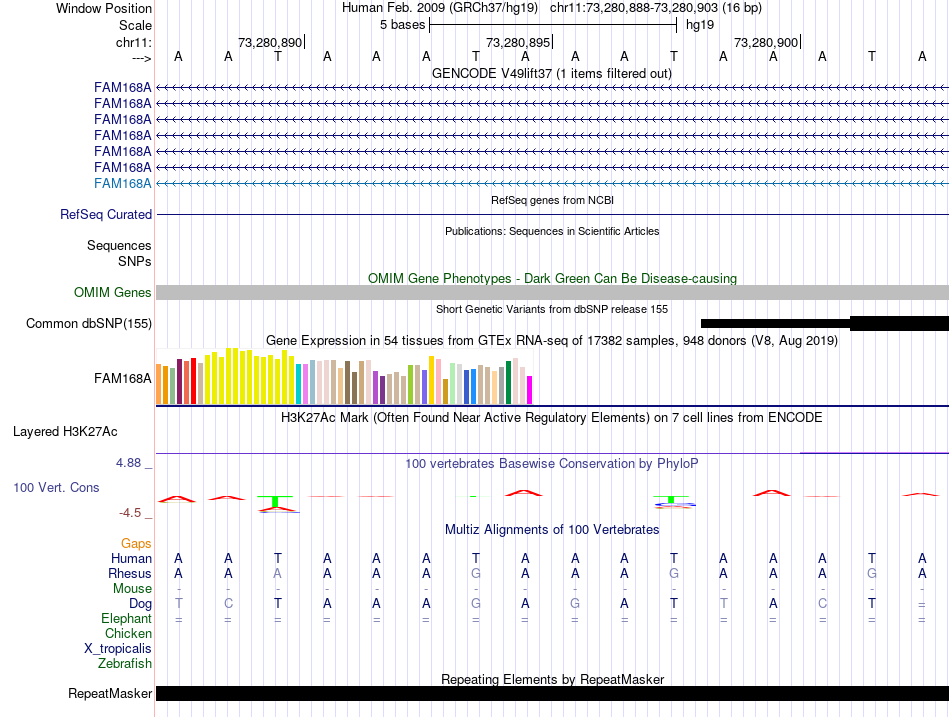This screenshot has width=950, height=717.
Task: Open GTEx Gene Expression in 54 tissues title
Action: 552,341
